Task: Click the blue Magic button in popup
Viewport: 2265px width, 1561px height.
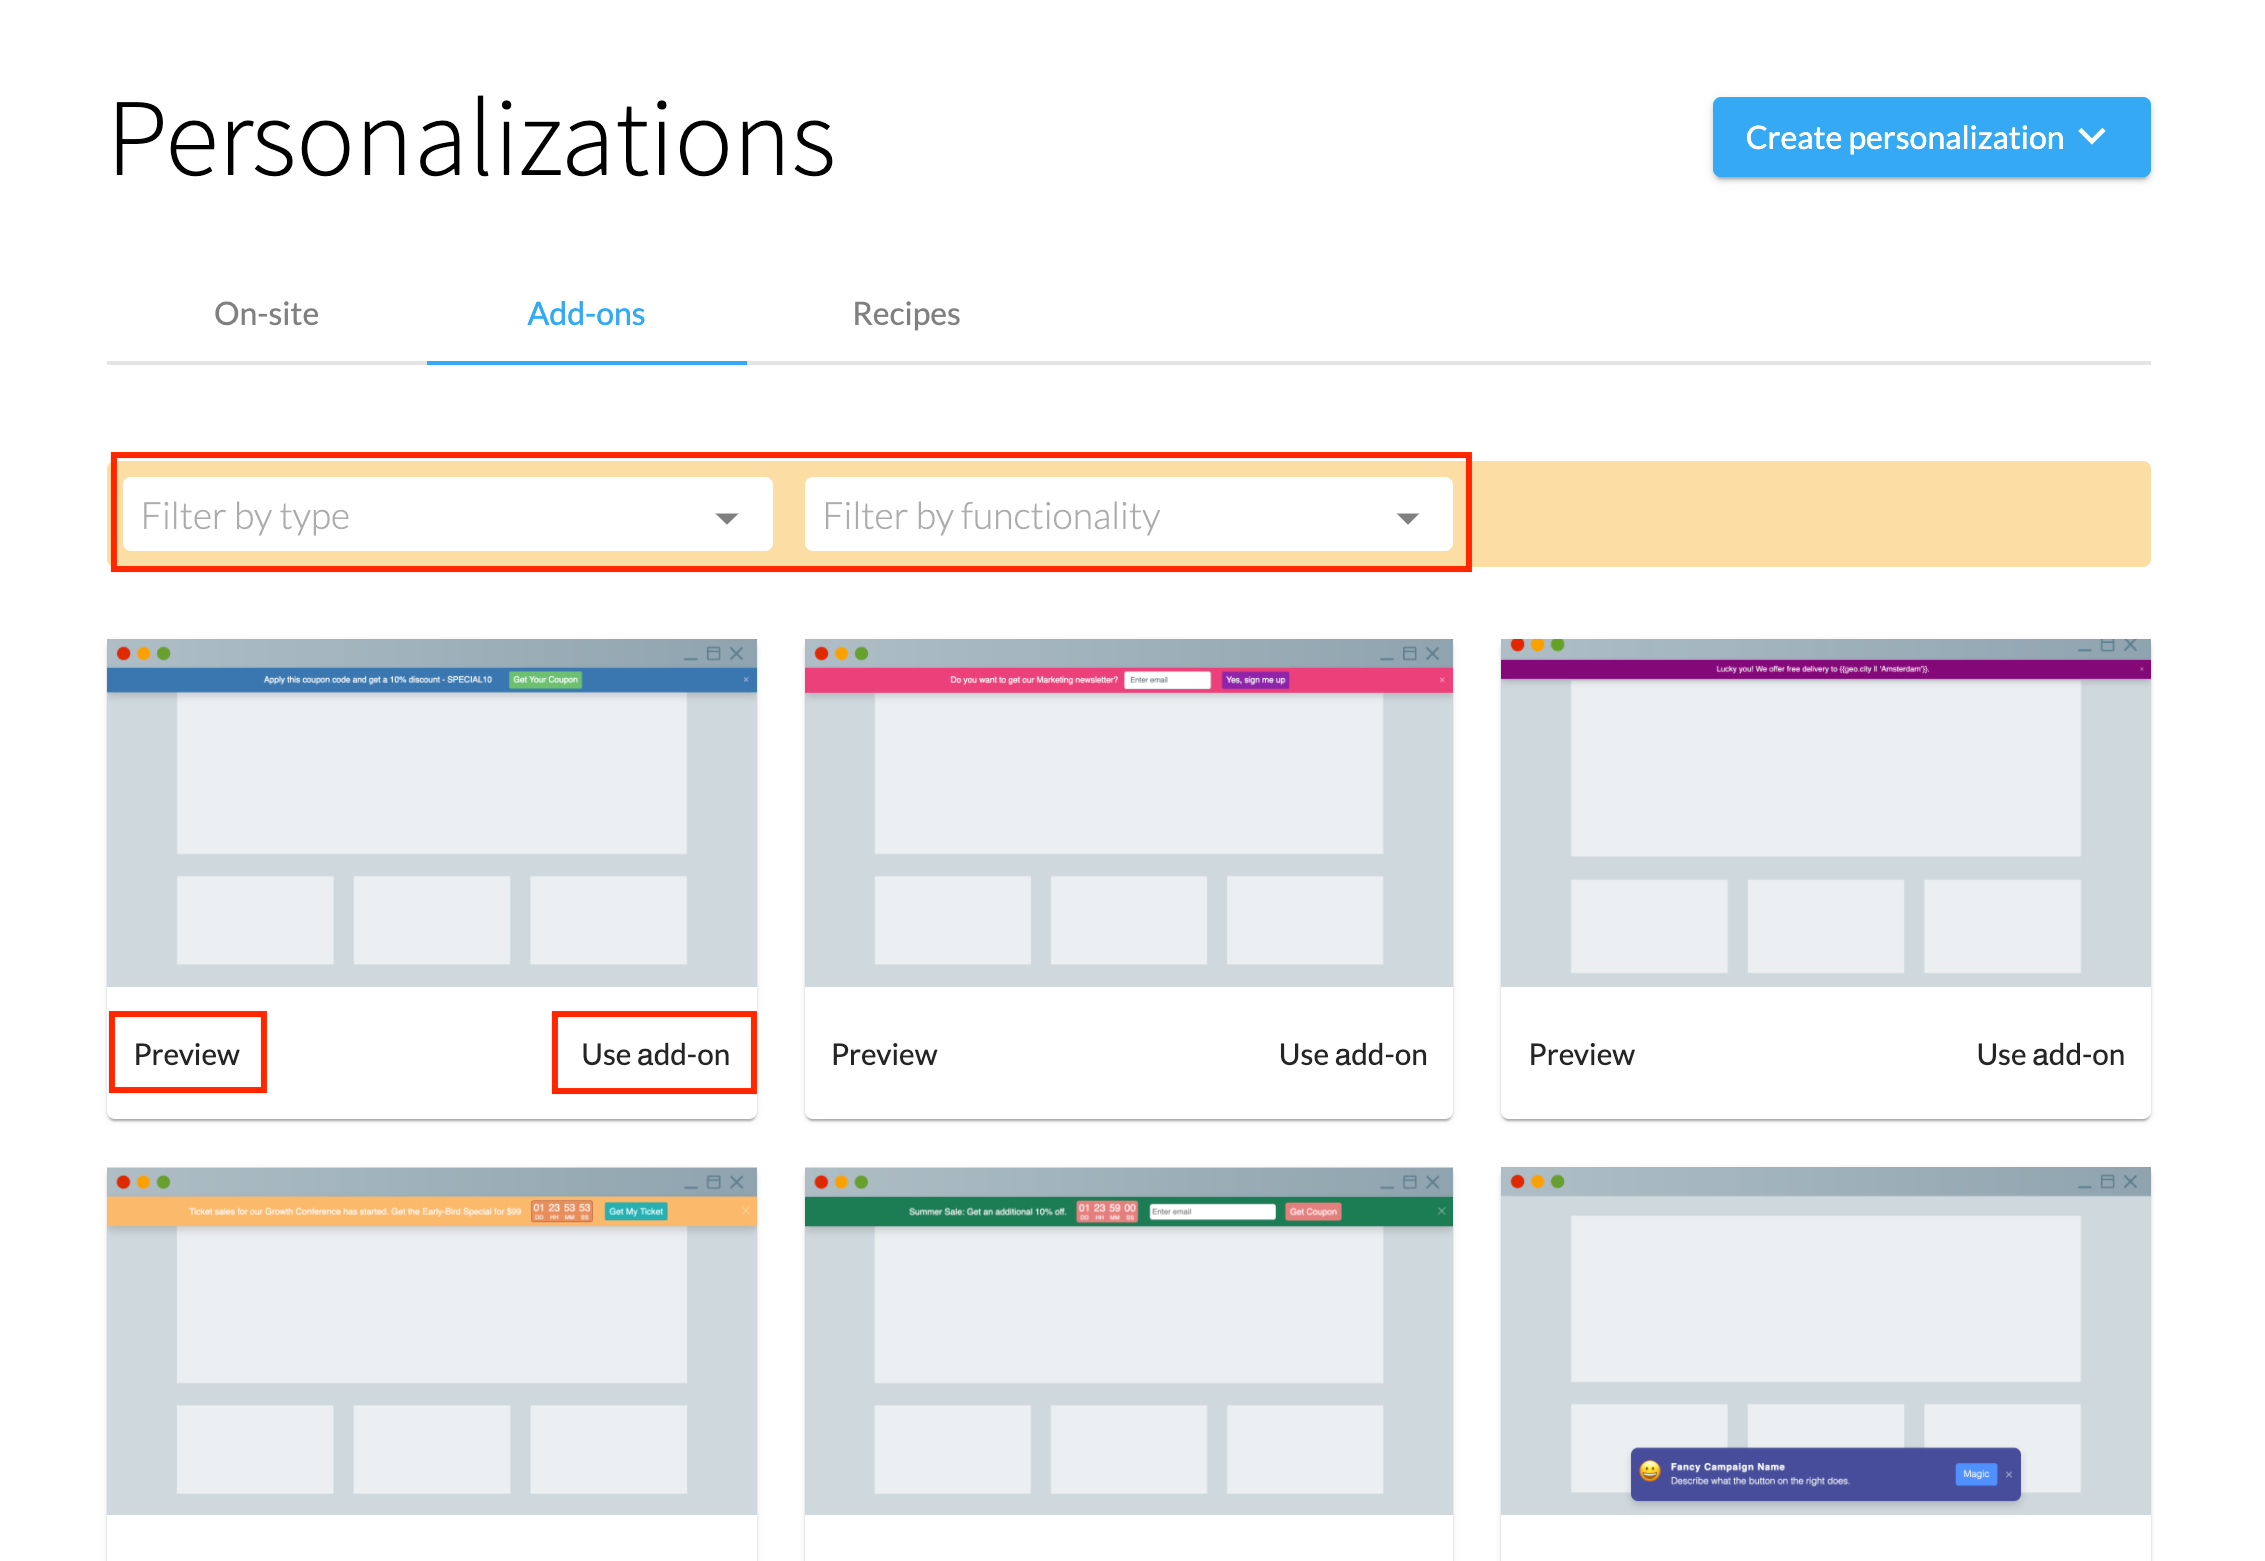Action: pos(1975,1474)
